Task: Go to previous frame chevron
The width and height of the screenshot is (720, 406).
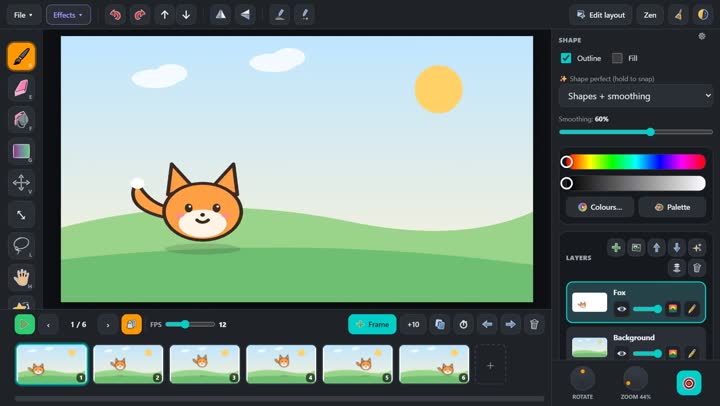Action: (48, 324)
